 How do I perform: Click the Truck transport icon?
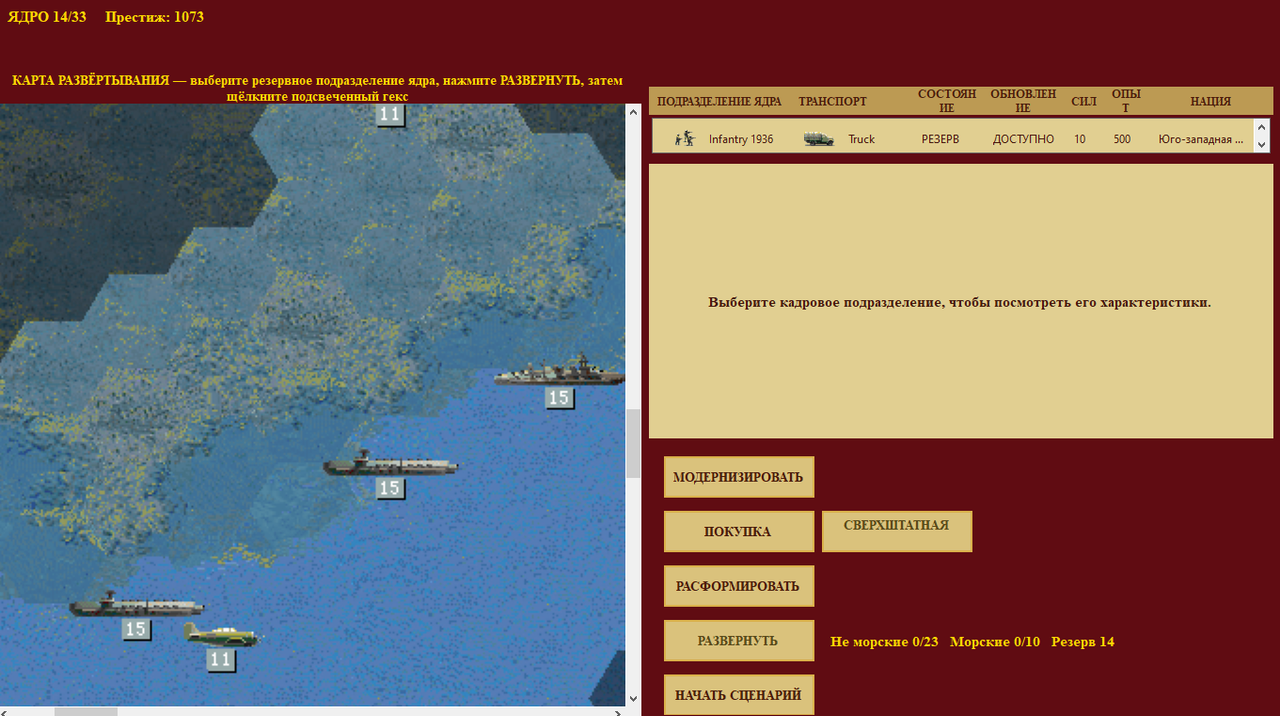point(819,139)
